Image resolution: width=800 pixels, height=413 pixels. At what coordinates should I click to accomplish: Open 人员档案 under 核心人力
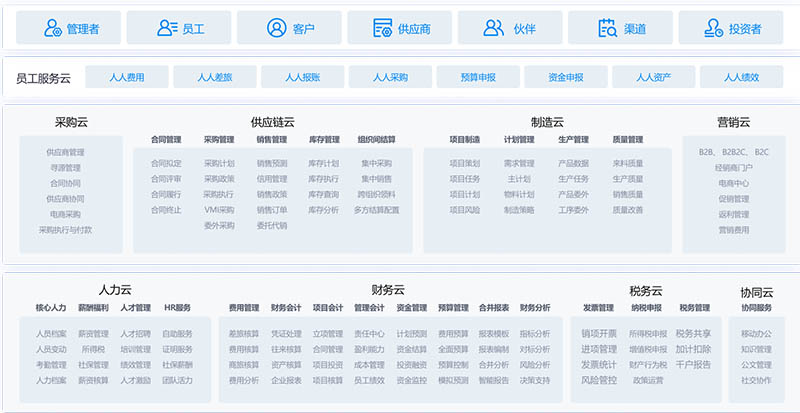point(51,334)
